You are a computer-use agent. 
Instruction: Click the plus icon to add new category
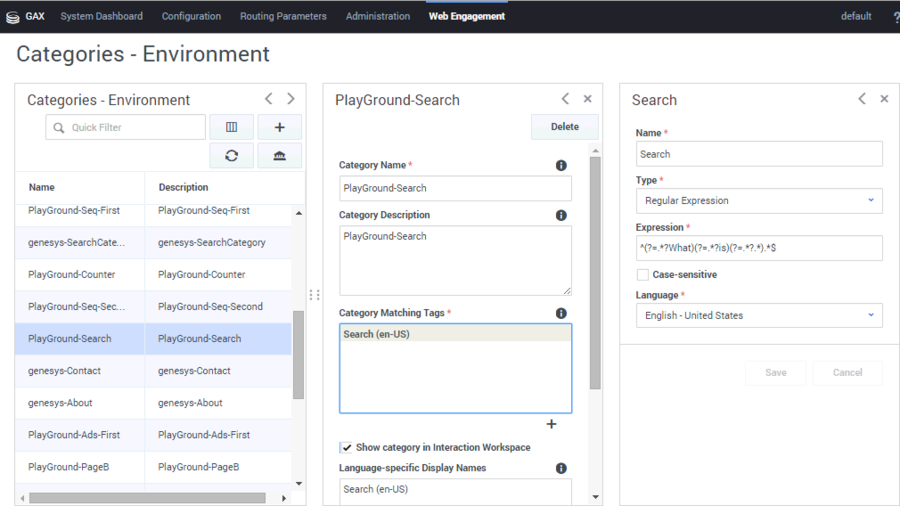pos(279,127)
